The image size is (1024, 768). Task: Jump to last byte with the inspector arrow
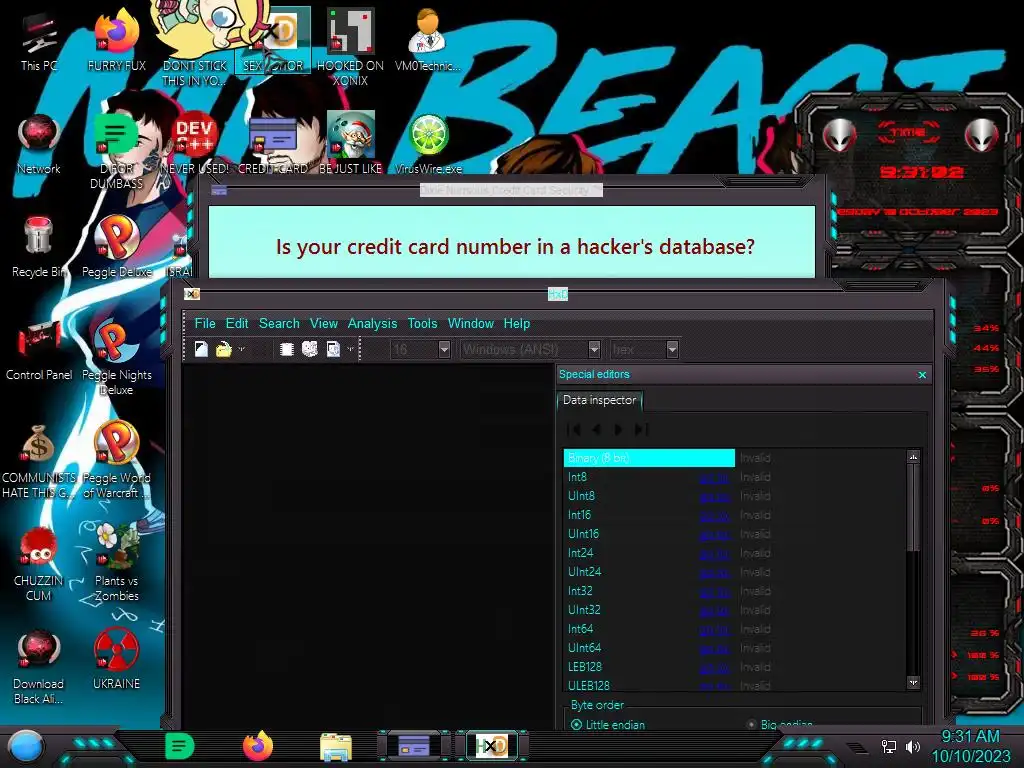[641, 429]
